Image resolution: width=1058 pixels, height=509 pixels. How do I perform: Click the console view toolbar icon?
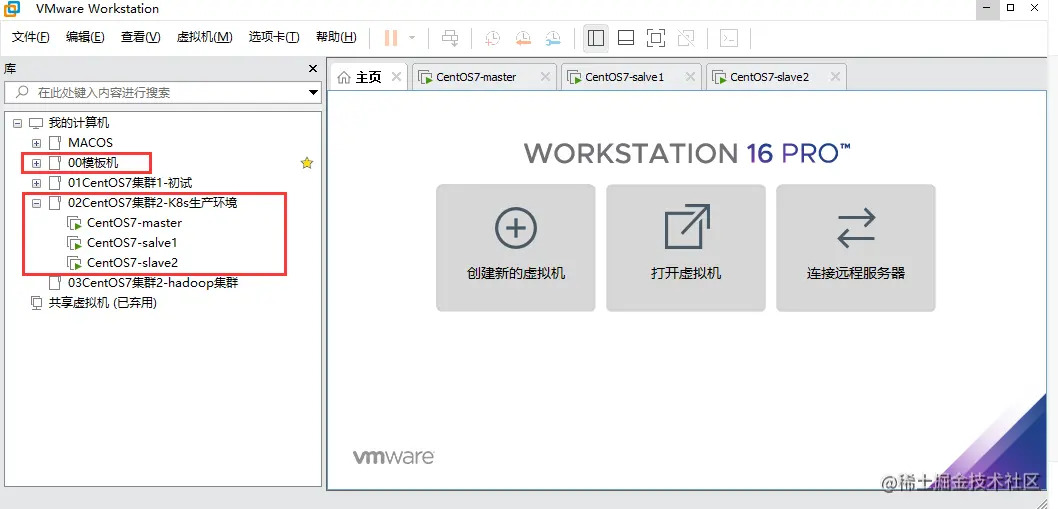[x=729, y=38]
